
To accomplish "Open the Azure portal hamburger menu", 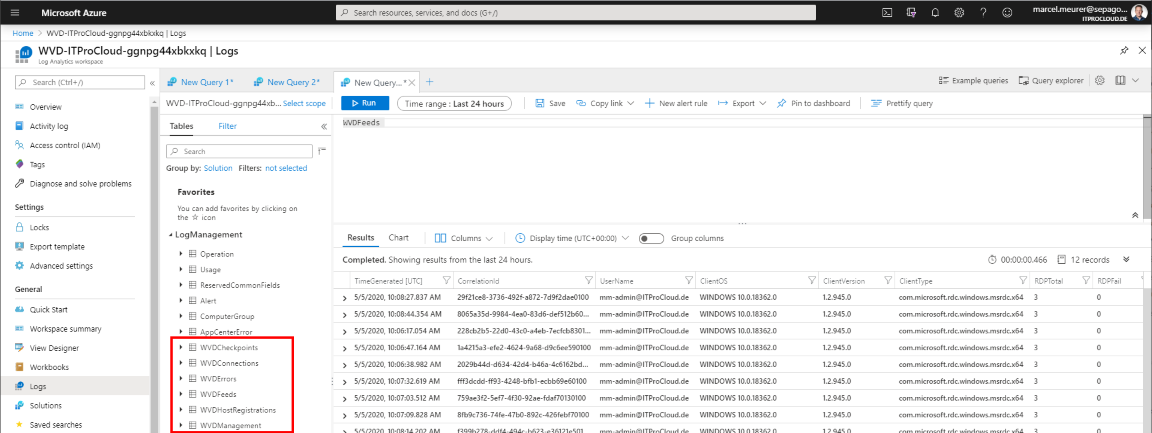I will click(15, 12).
